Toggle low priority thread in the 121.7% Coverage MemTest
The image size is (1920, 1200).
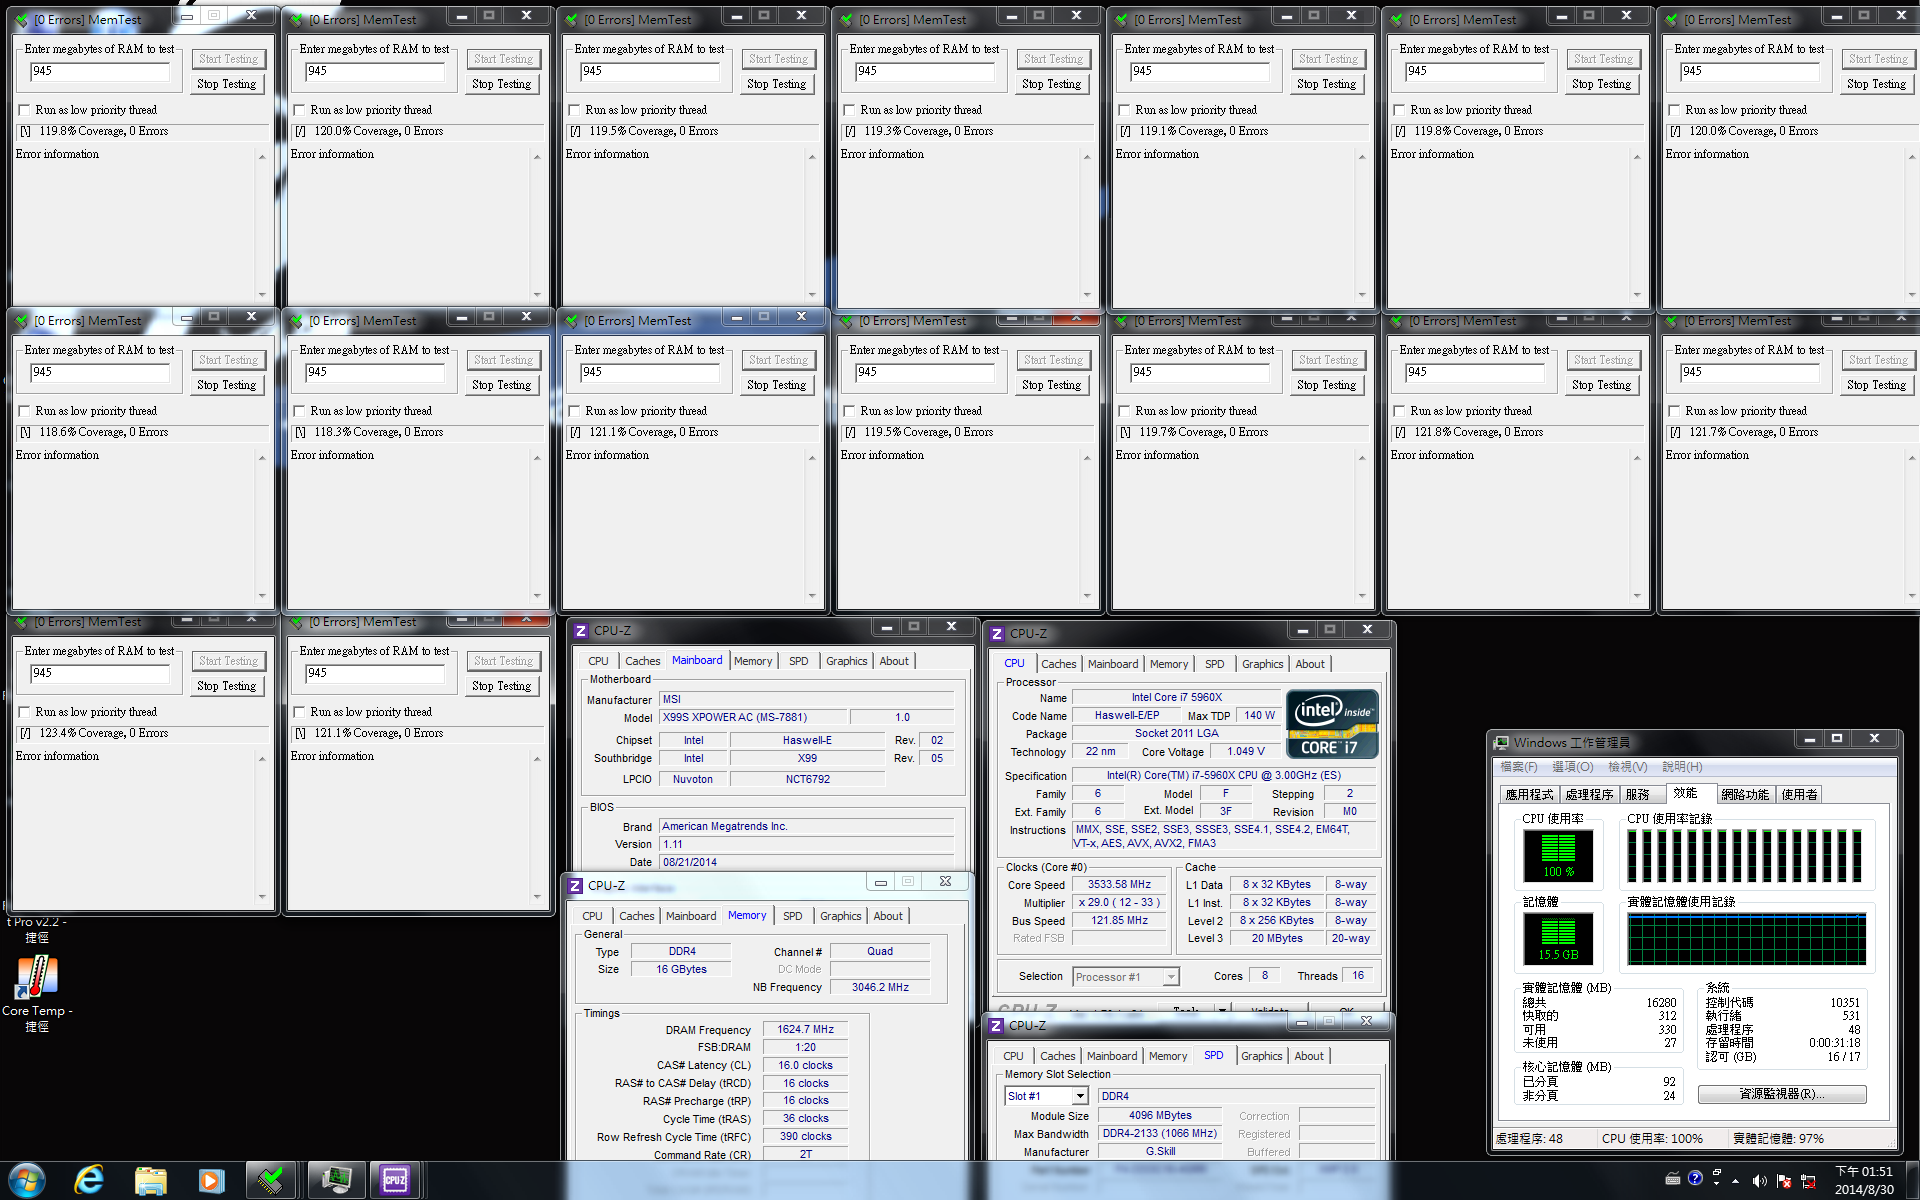1674,411
